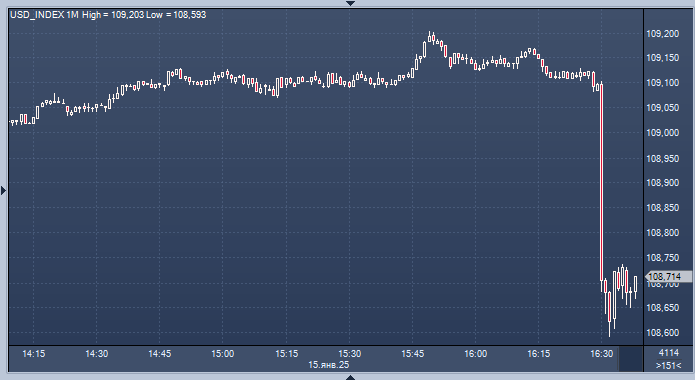Viewport: 695px width, 380px height.
Task: Click the >151< bars counter
Action: [x=669, y=365]
